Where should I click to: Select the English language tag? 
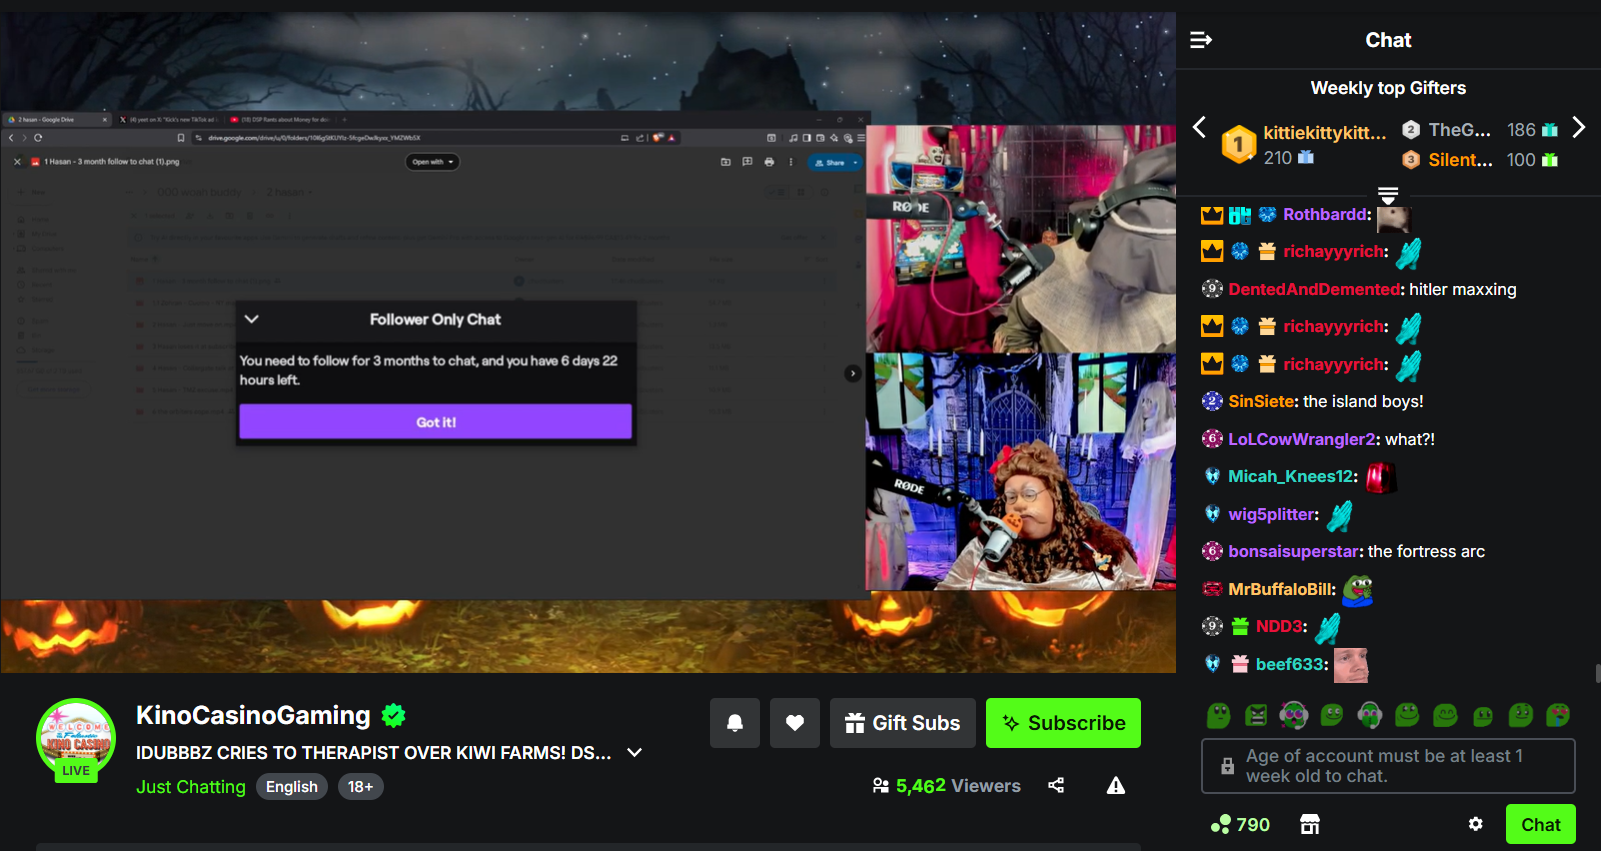[x=292, y=787]
